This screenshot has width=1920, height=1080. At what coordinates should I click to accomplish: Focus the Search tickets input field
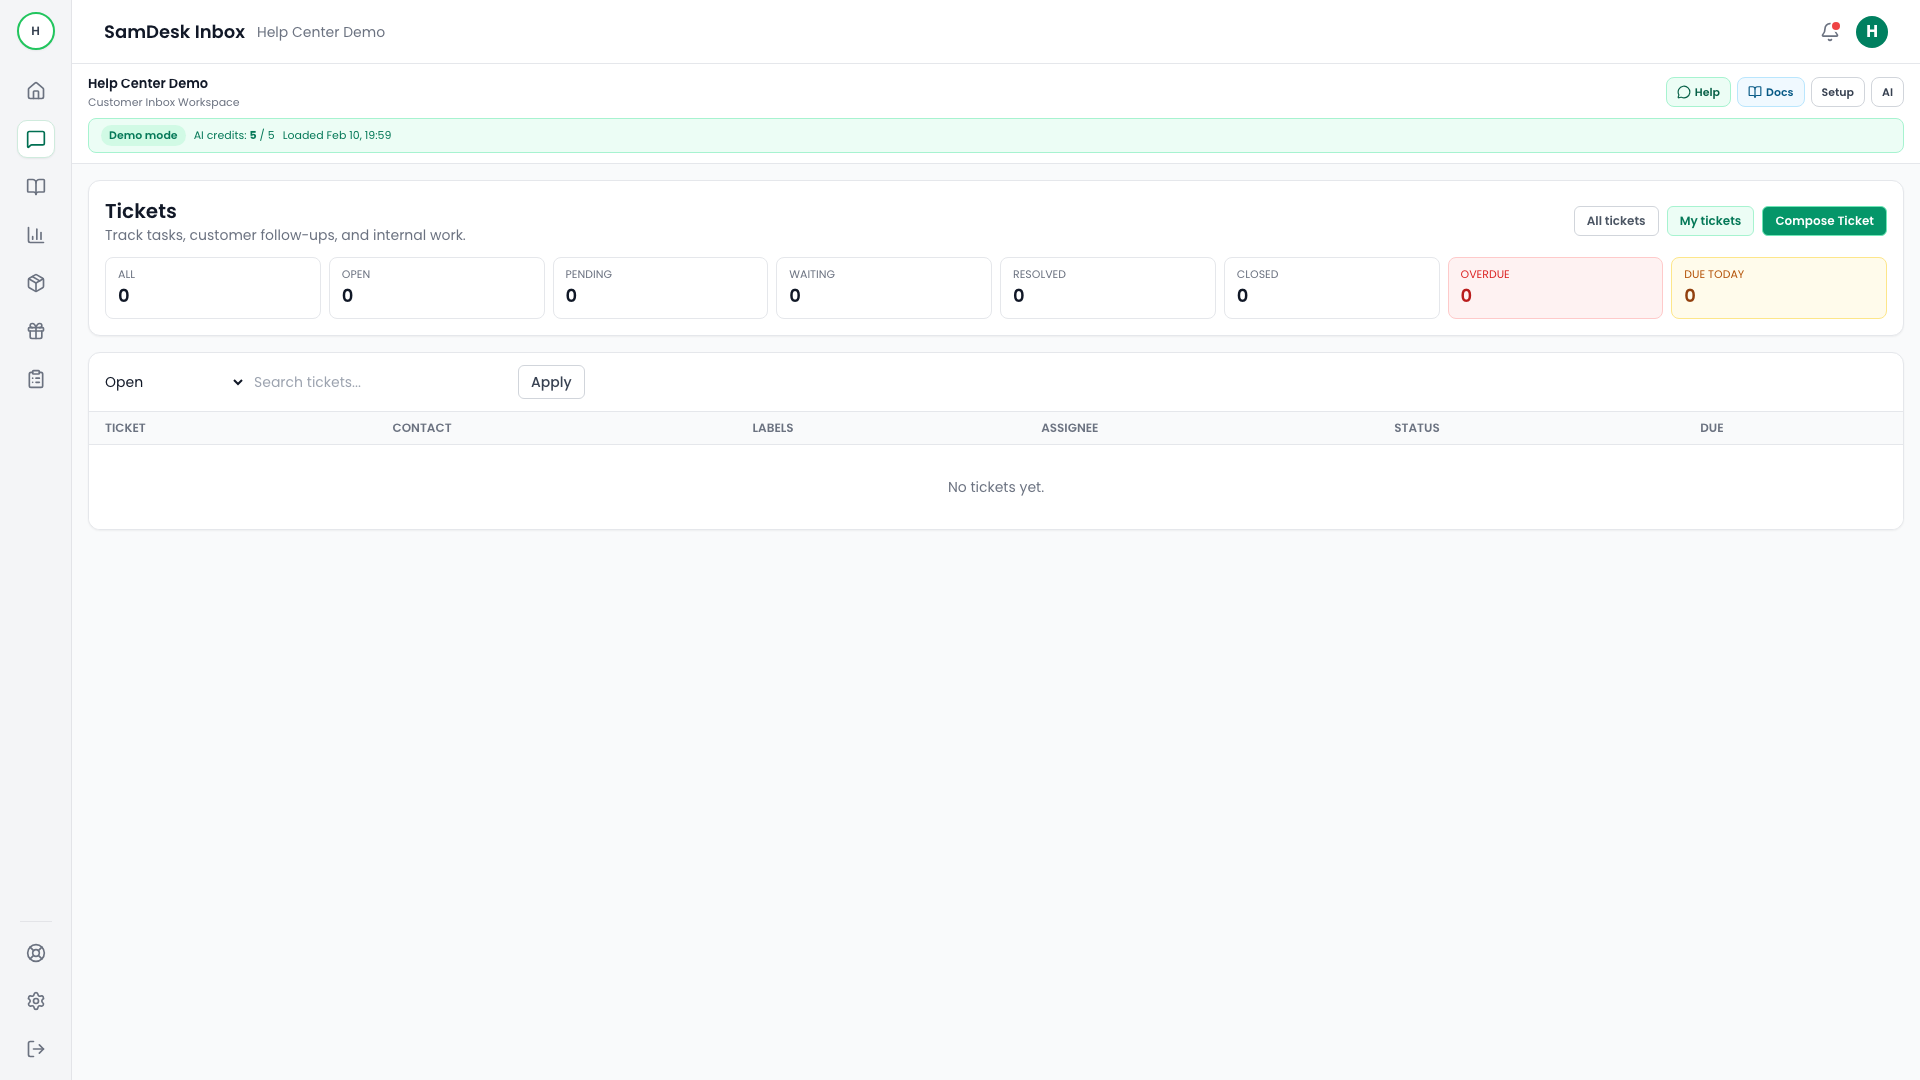coord(380,382)
